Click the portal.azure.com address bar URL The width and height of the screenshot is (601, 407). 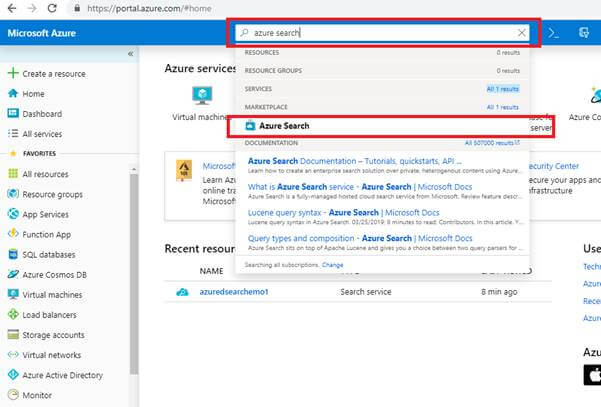tap(149, 8)
